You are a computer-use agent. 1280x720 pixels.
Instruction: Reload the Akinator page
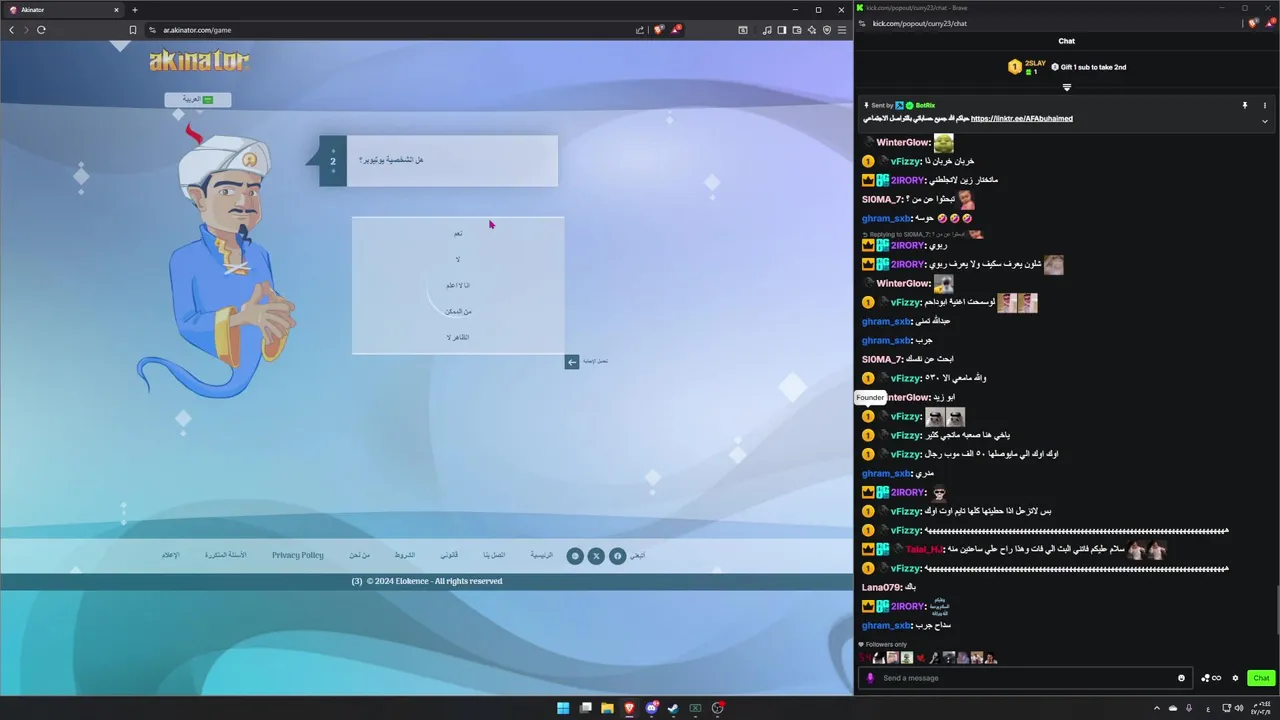pyautogui.click(x=41, y=30)
